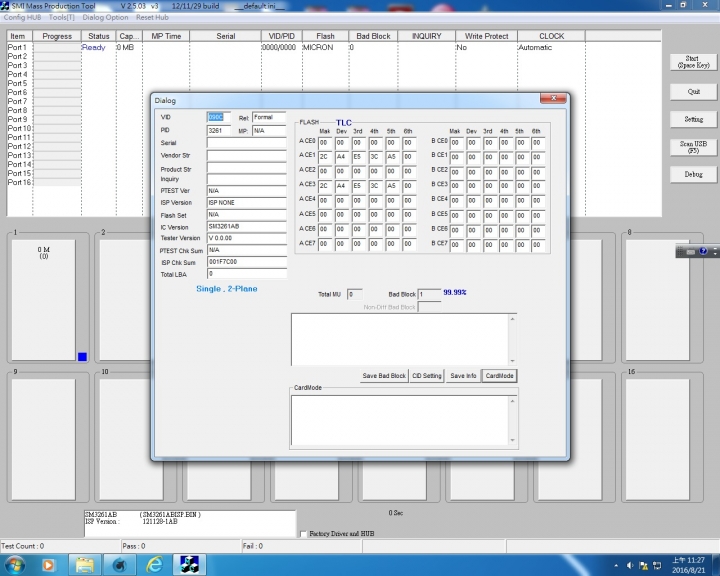This screenshot has height=576, width=720.
Task: Open the Tools[T] menu
Action: [62, 17]
